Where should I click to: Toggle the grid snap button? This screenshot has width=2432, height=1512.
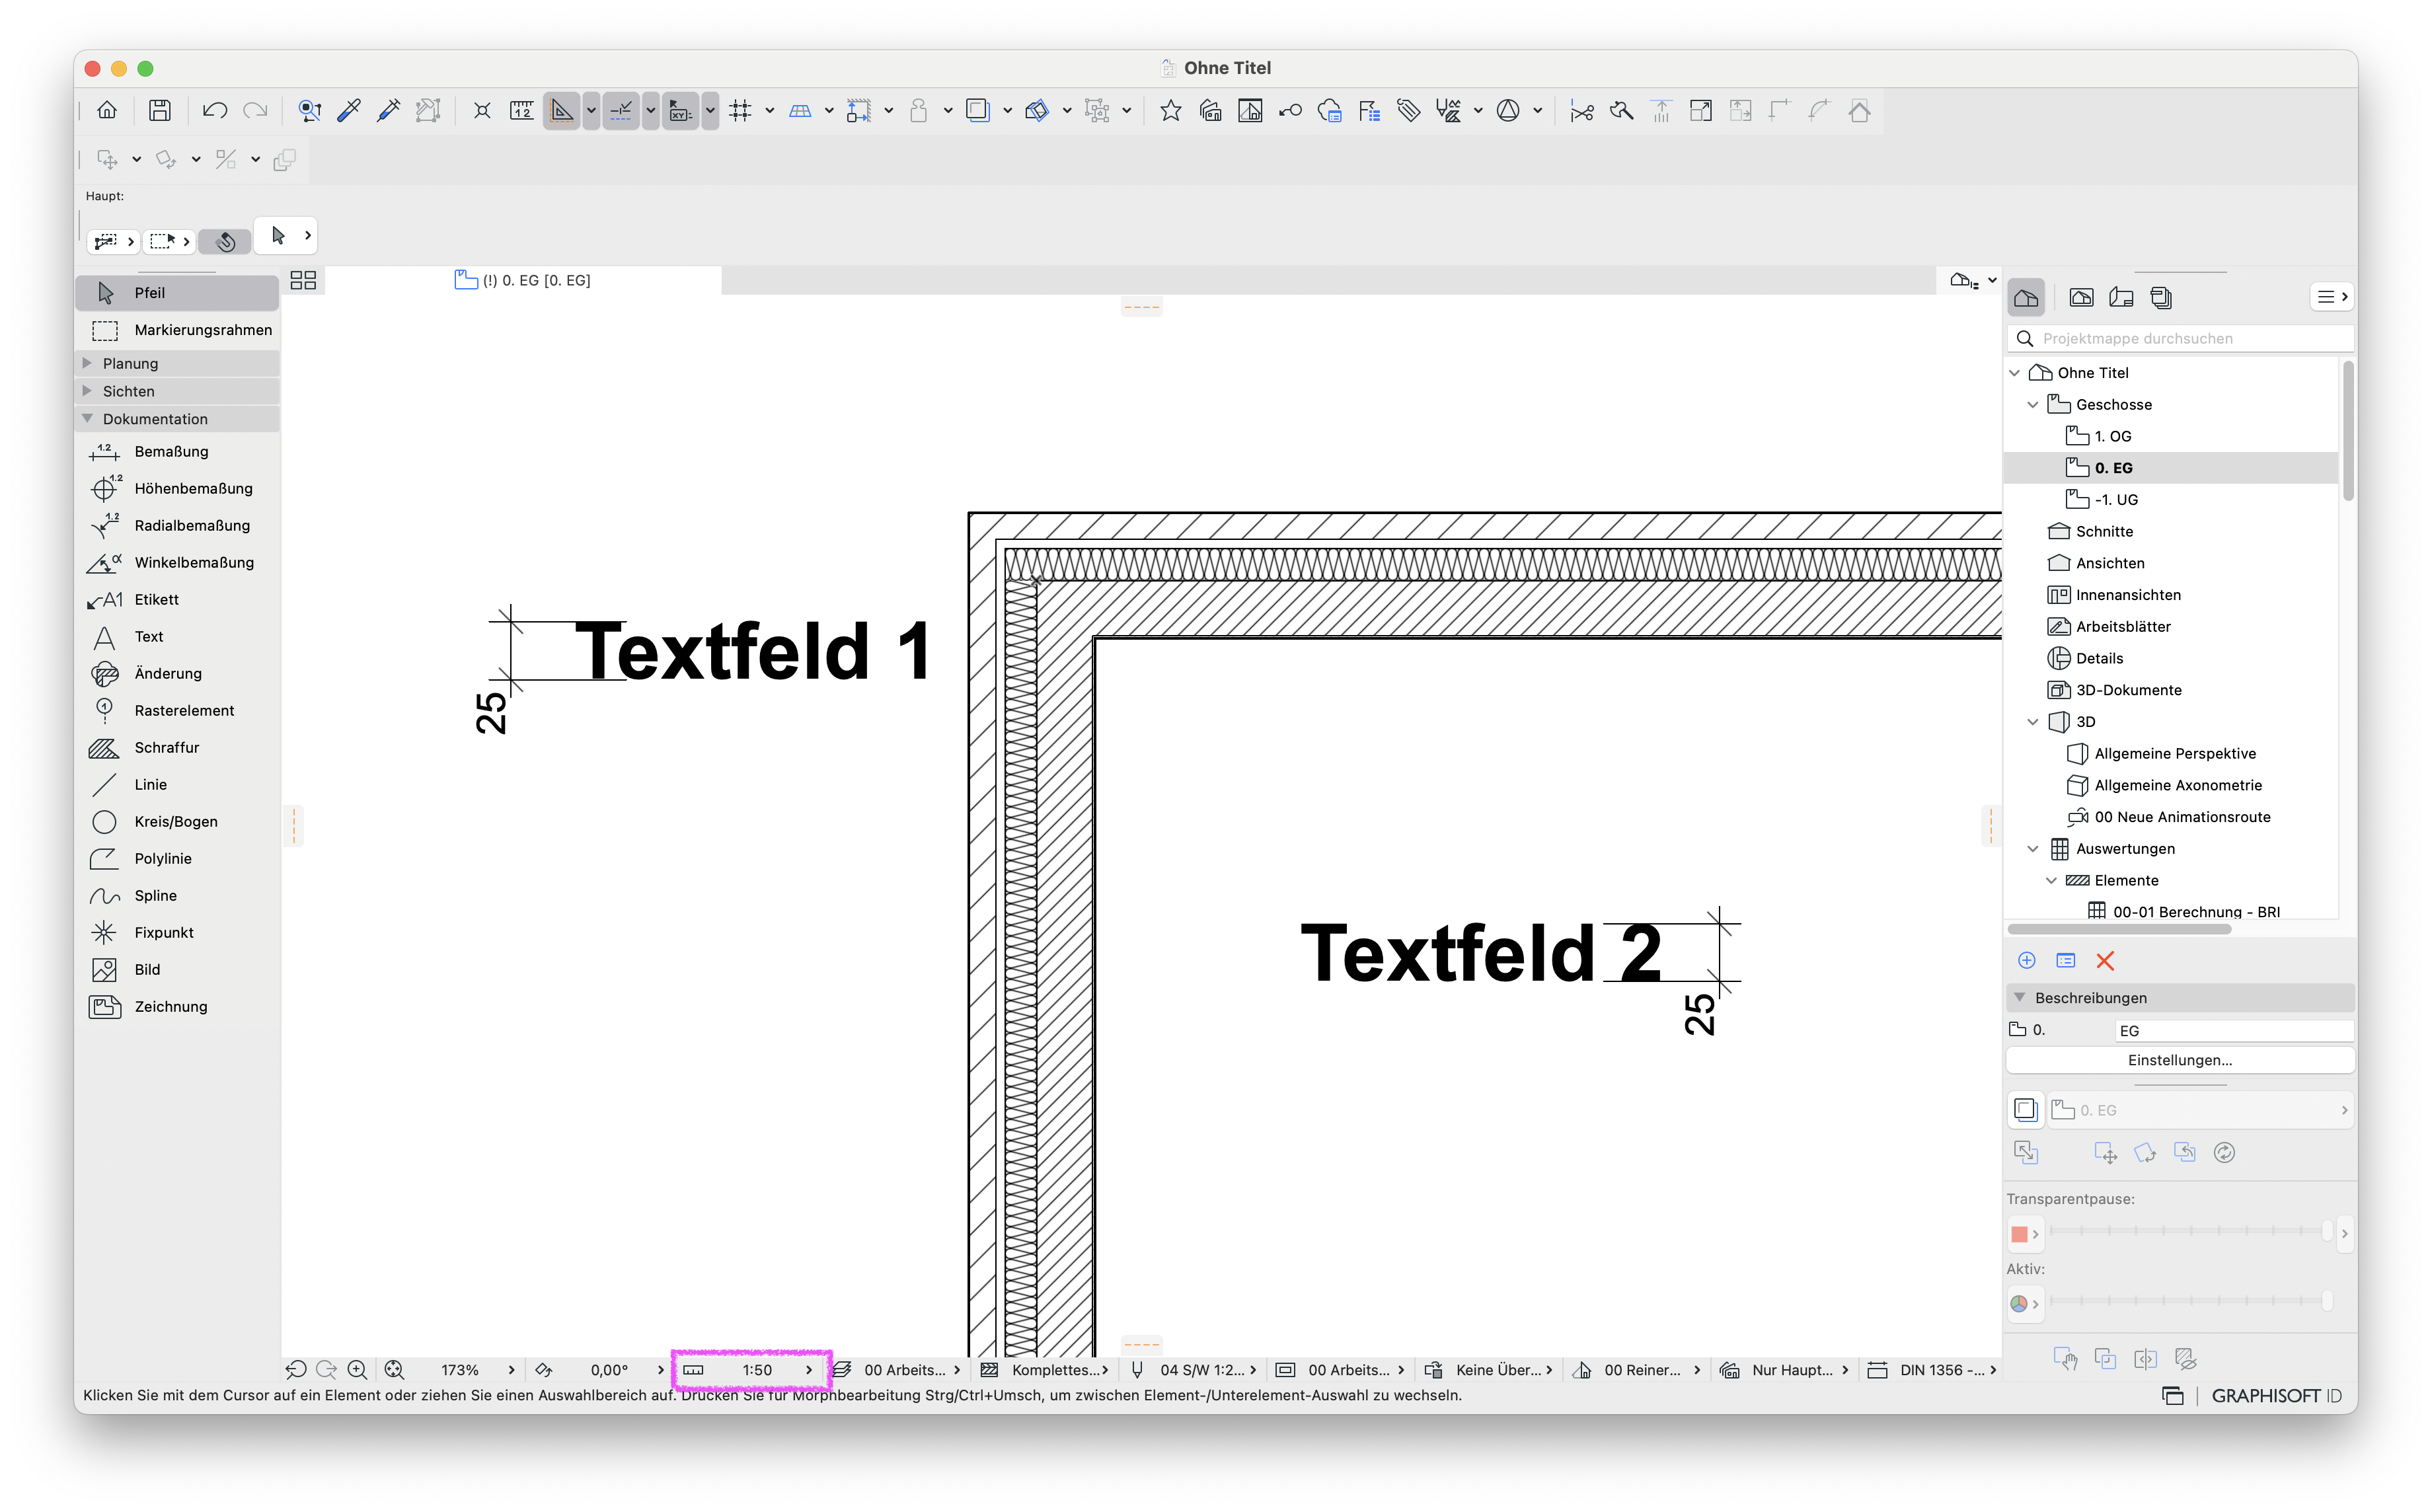tap(740, 110)
